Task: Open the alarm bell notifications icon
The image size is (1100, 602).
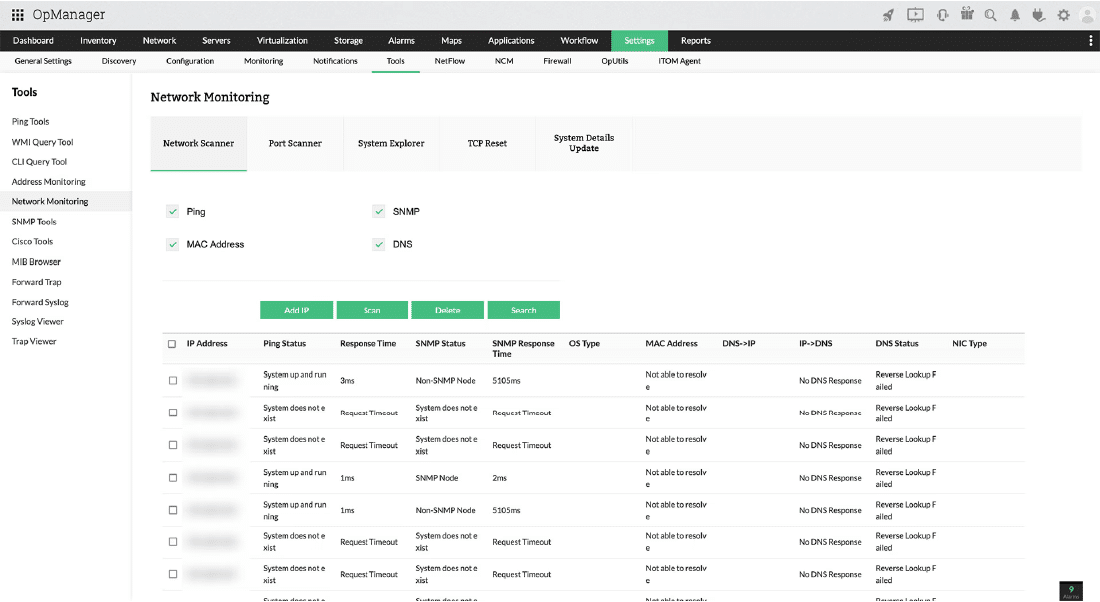Action: pyautogui.click(x=1015, y=15)
